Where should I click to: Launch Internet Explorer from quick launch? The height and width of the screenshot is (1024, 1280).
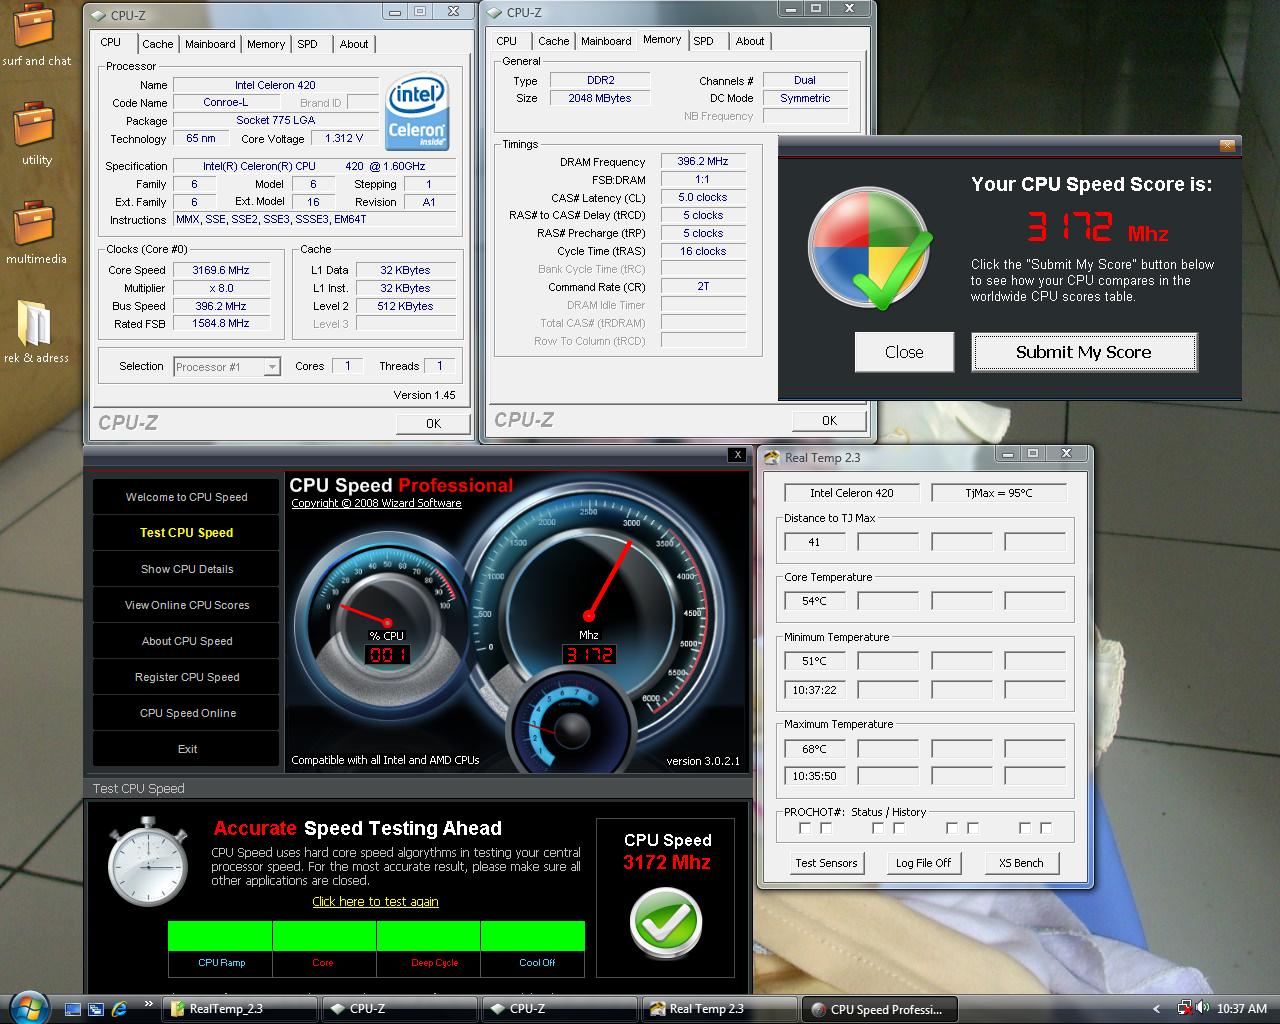pos(119,1009)
